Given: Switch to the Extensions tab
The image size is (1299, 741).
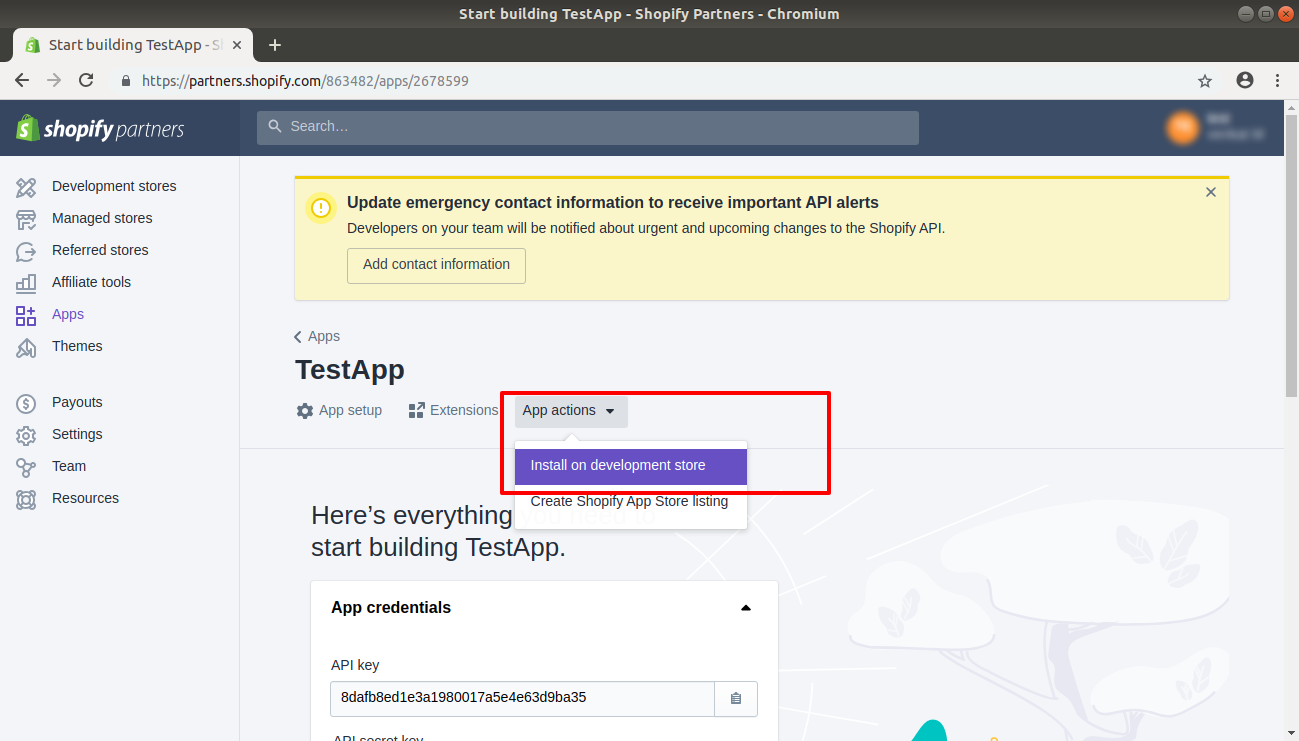Looking at the screenshot, I should pyautogui.click(x=453, y=411).
